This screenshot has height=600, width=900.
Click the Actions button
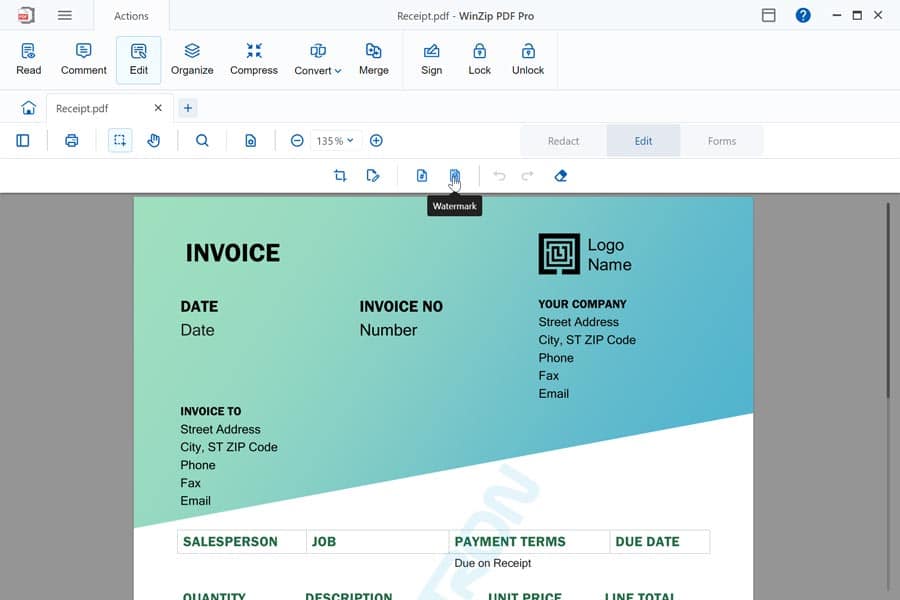[x=131, y=16]
